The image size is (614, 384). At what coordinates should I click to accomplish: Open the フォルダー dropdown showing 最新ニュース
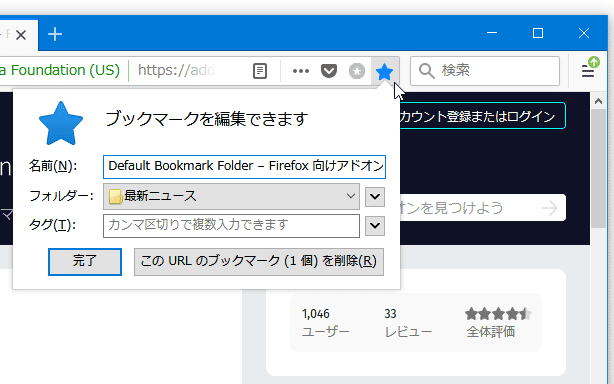point(231,197)
